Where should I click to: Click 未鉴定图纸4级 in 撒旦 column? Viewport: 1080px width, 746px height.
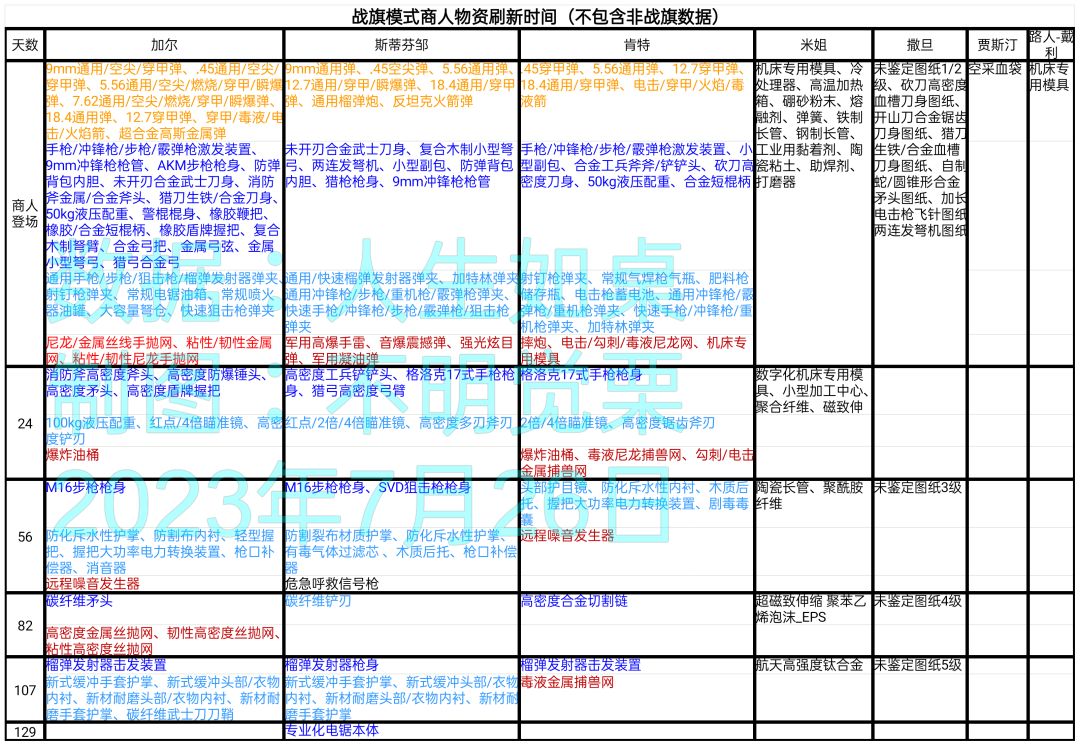(917, 600)
